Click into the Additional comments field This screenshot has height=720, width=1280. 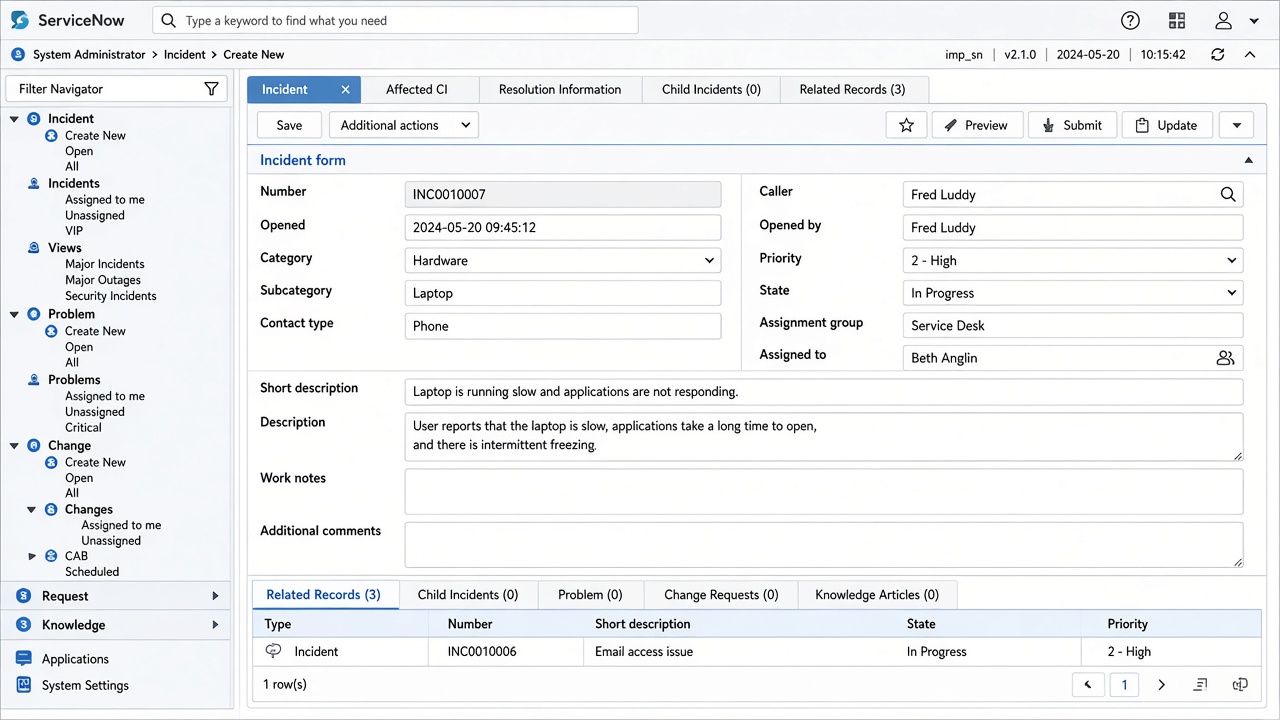(824, 545)
